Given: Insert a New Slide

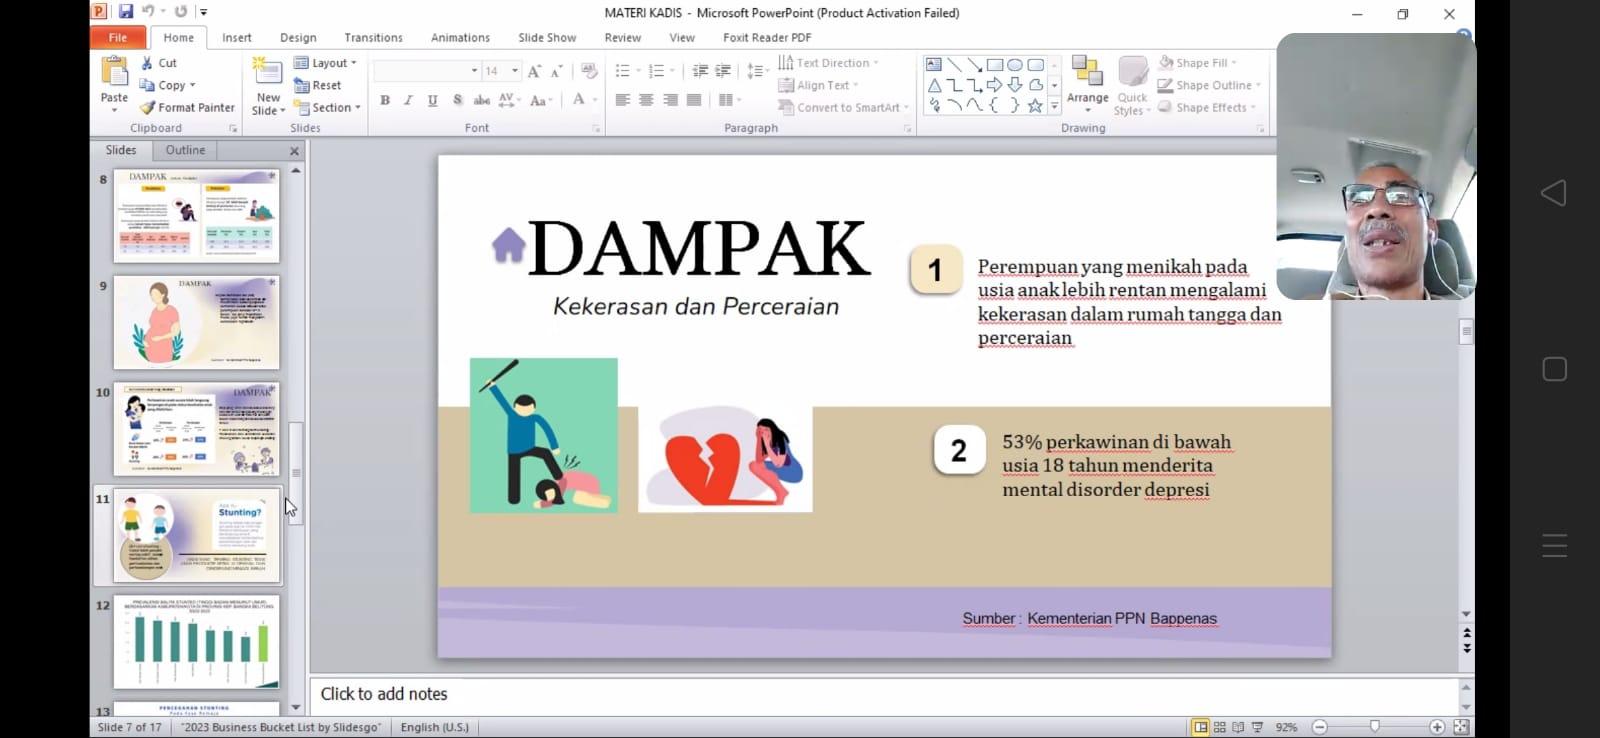Looking at the screenshot, I should tap(268, 86).
